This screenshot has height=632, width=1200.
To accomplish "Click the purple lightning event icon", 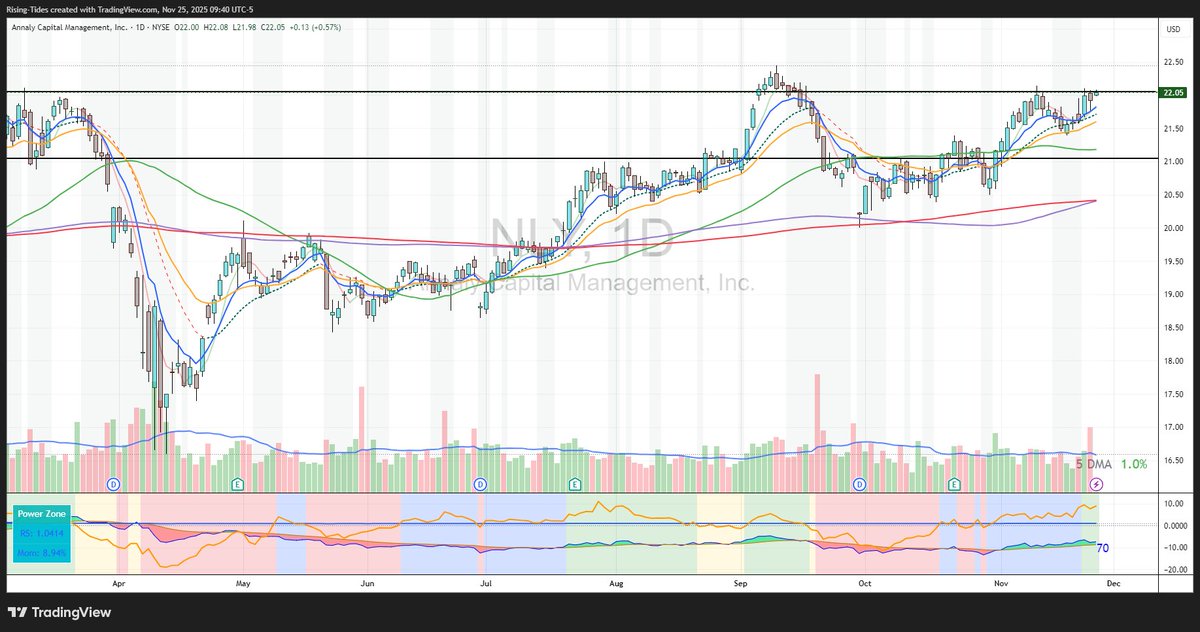I will [1096, 484].
